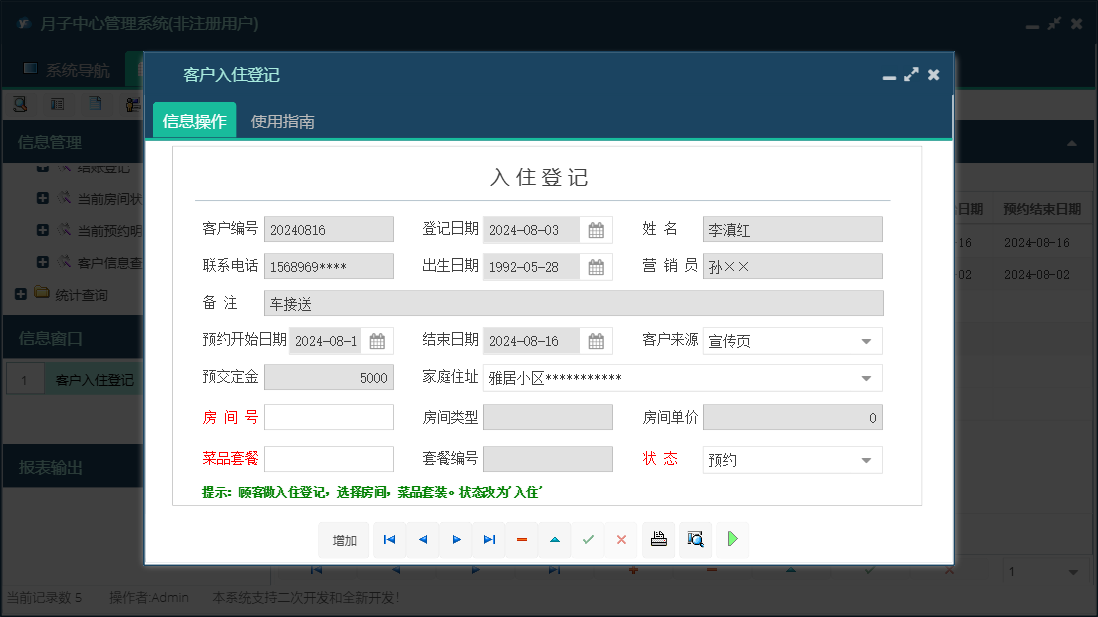1098x617 pixels.
Task: Open the print dialog via the printer icon
Action: (x=658, y=540)
